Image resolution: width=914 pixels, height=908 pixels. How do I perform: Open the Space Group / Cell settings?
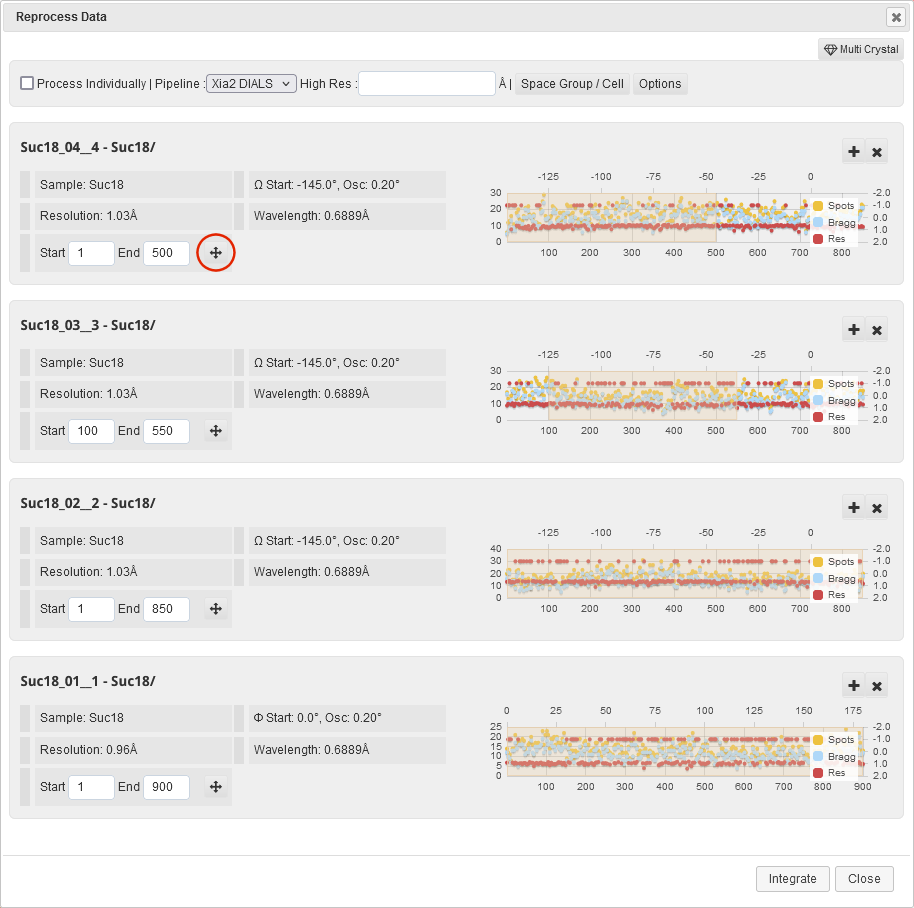pyautogui.click(x=572, y=84)
